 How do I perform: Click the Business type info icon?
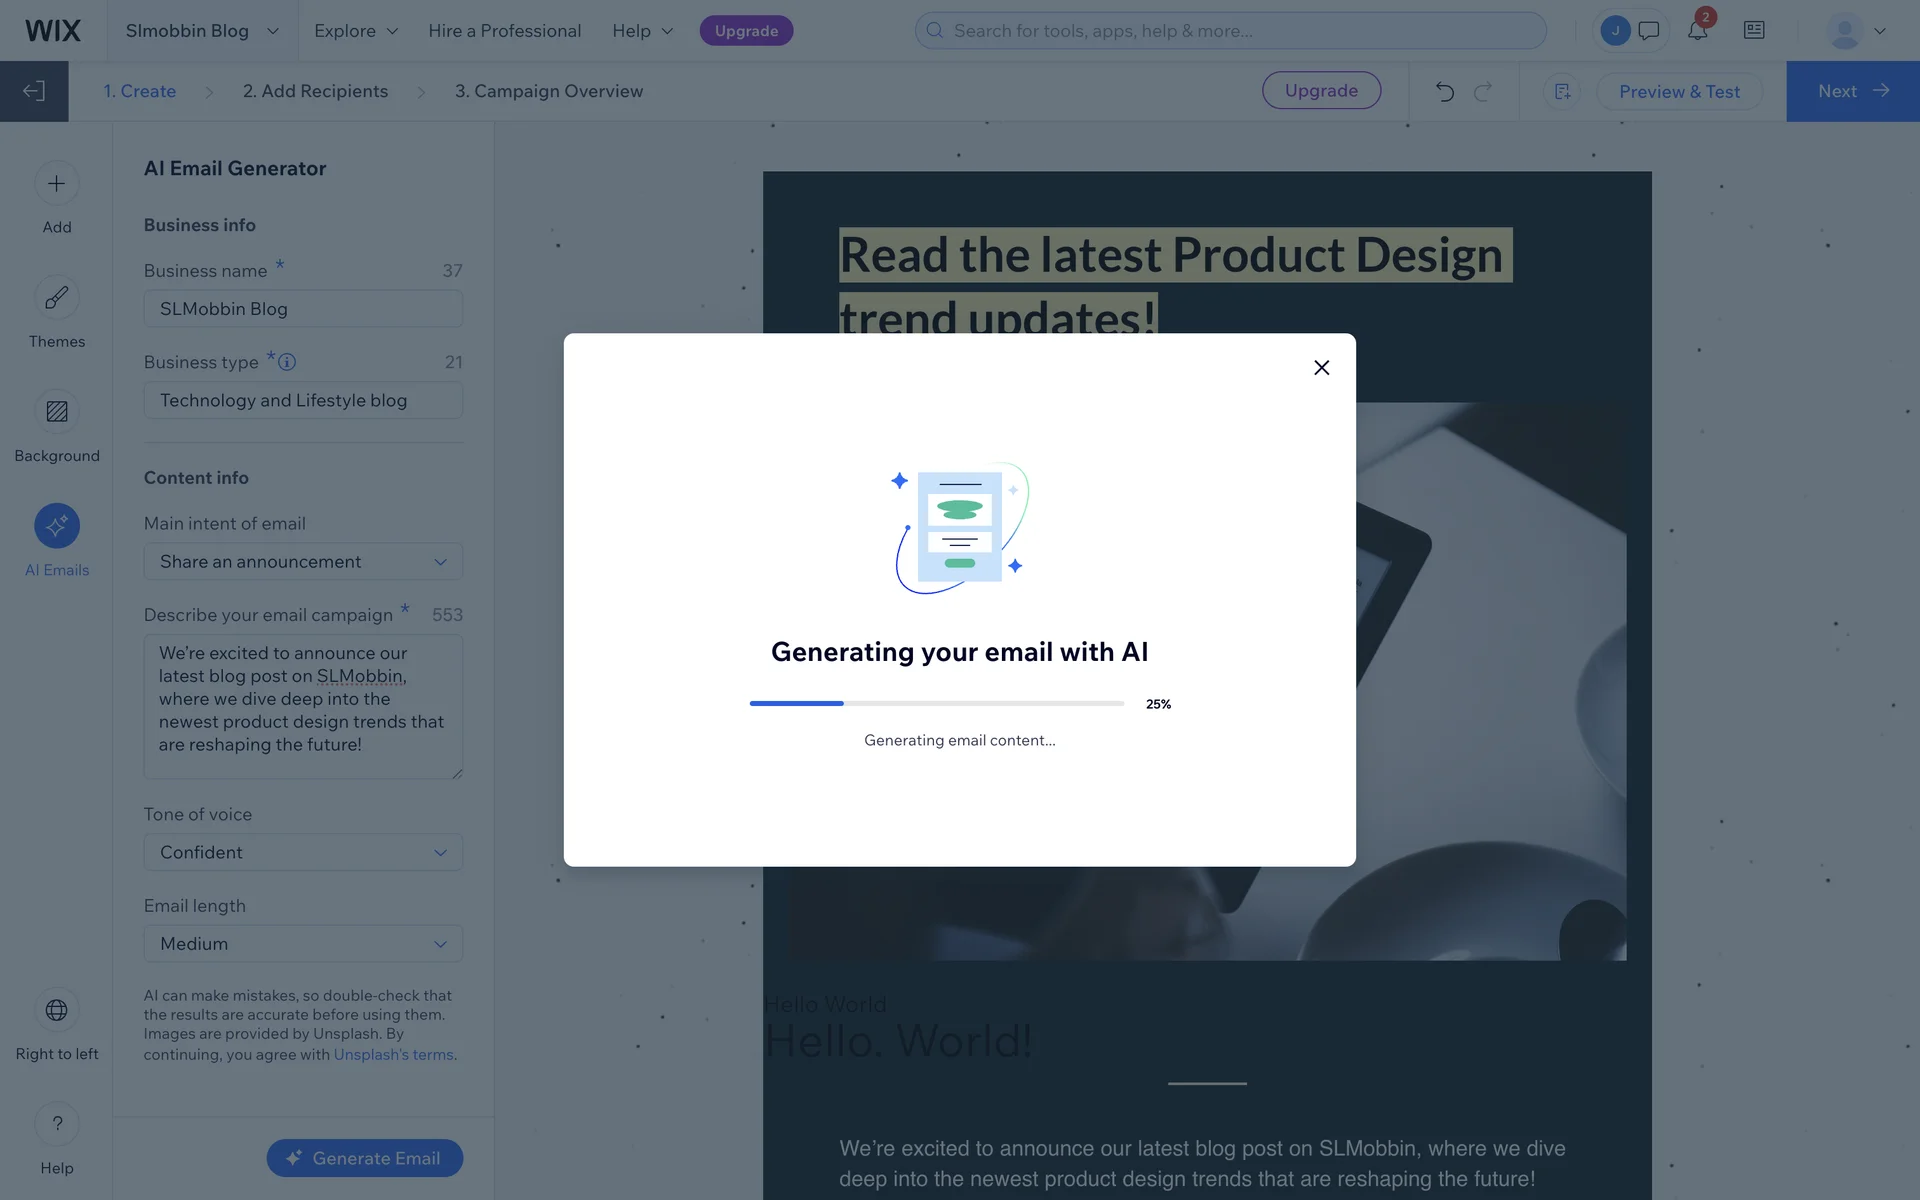click(287, 362)
